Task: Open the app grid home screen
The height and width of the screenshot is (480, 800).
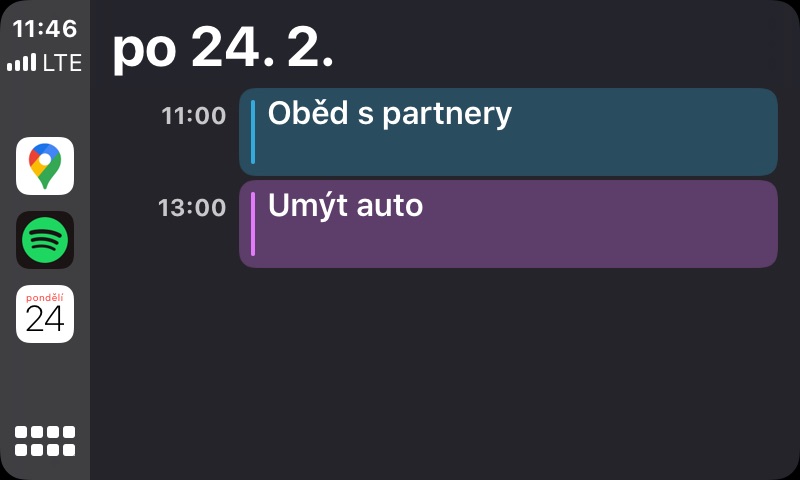Action: (x=45, y=441)
